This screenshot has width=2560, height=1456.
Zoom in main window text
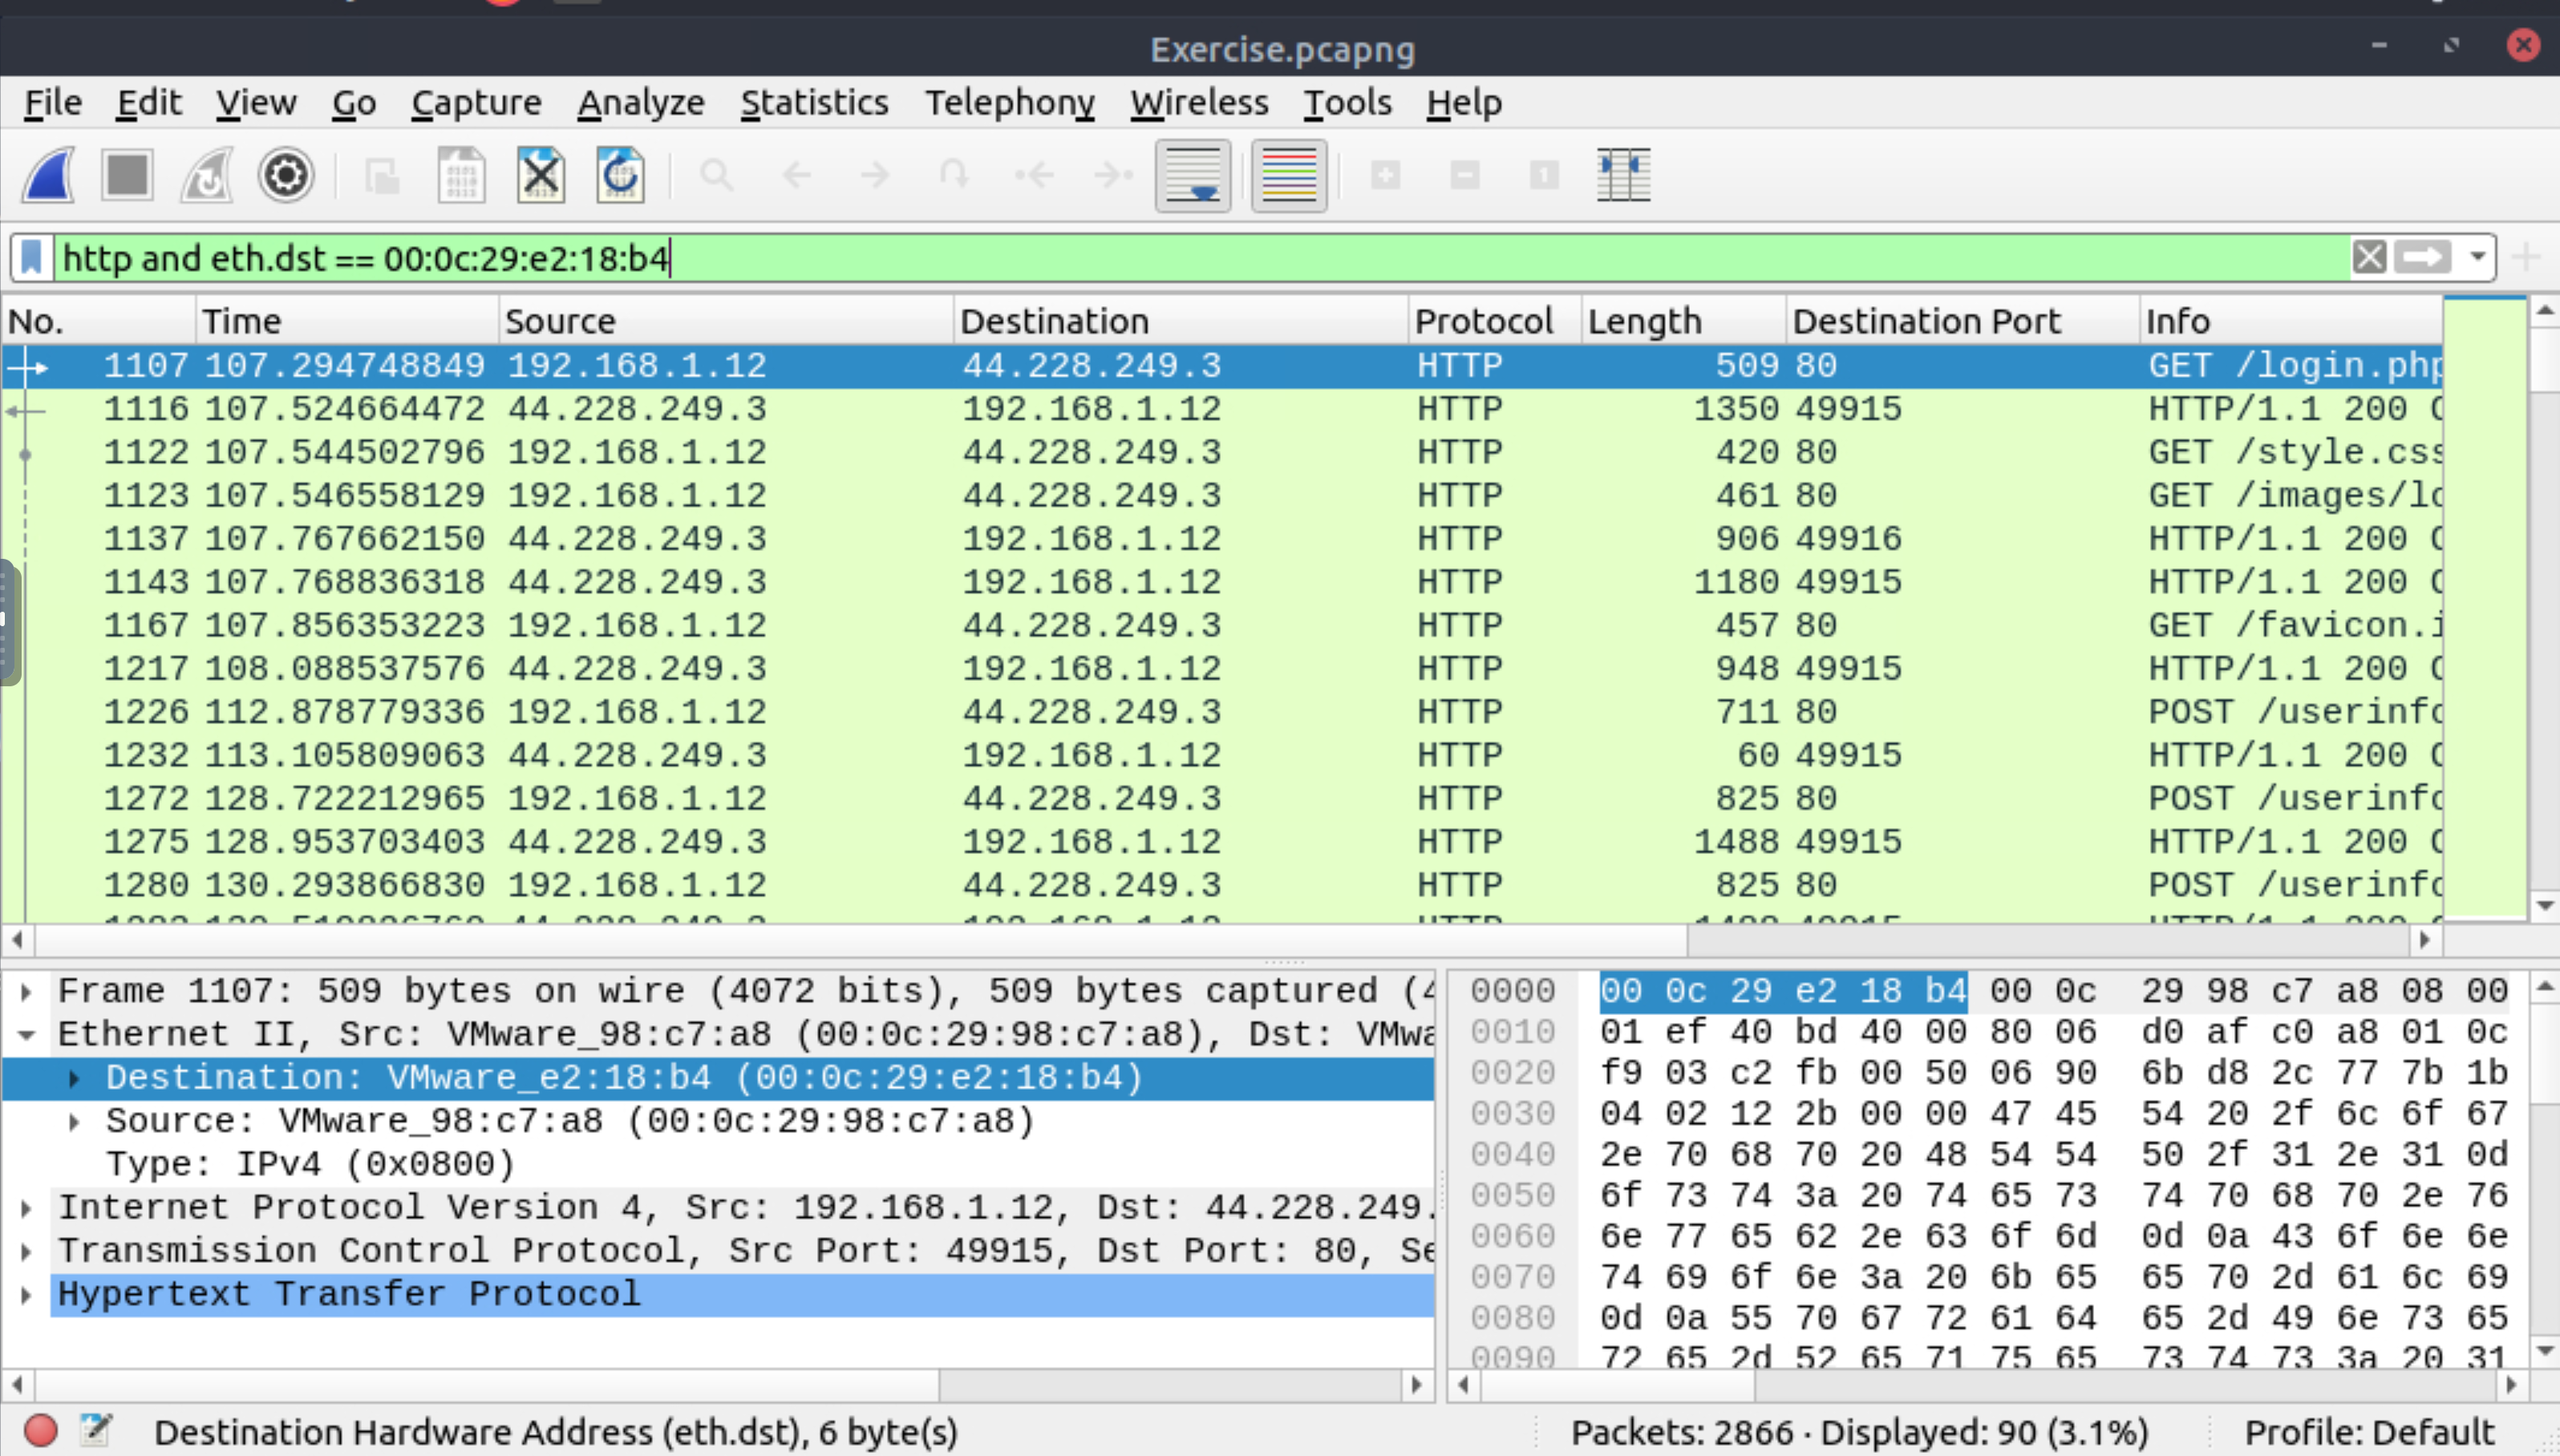(x=1385, y=175)
